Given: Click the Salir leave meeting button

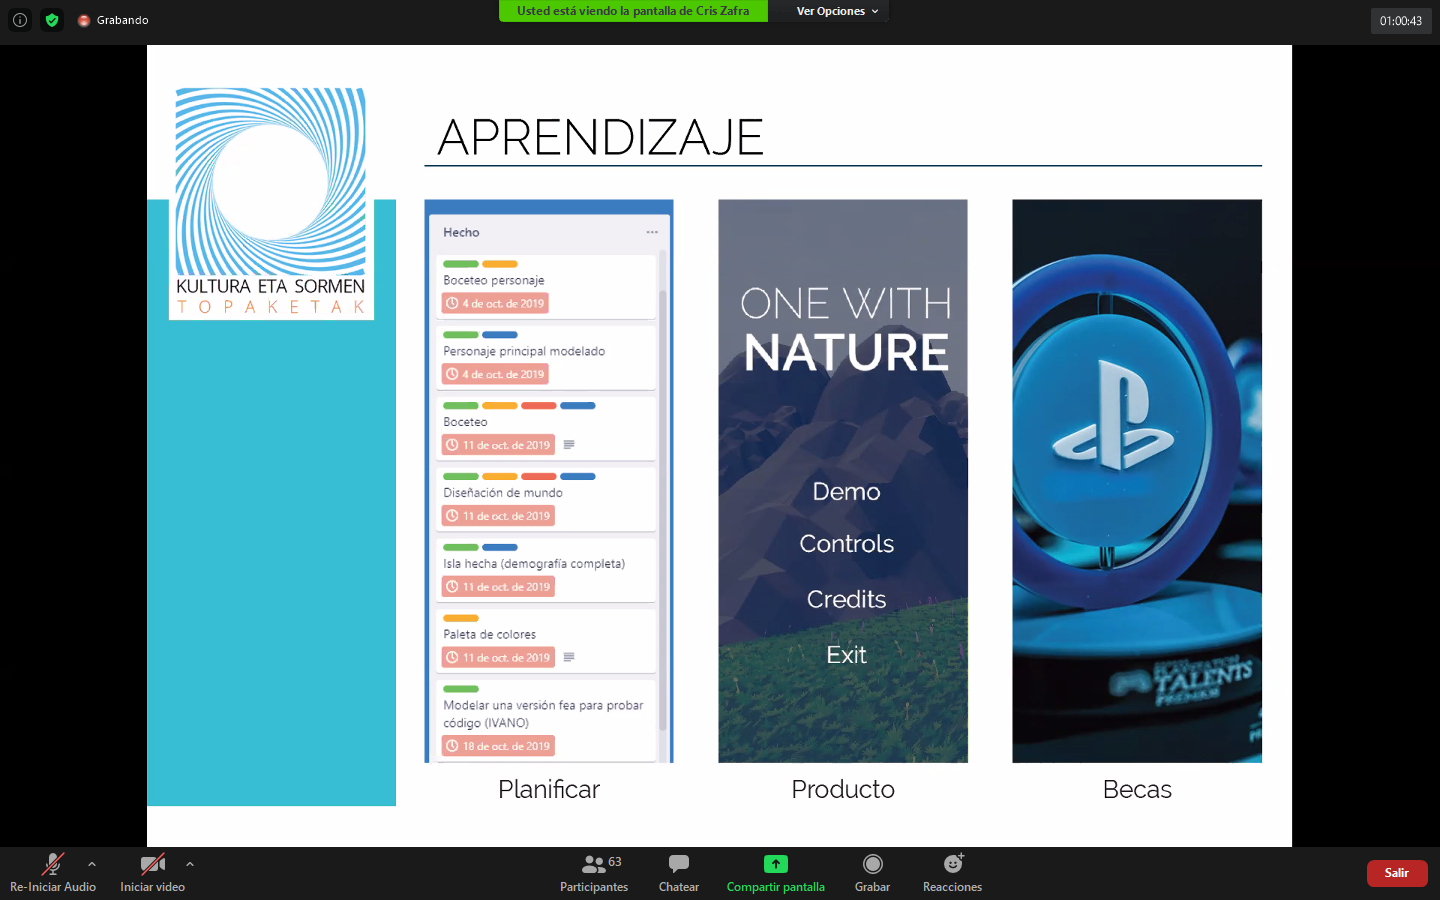Looking at the screenshot, I should click(x=1396, y=873).
